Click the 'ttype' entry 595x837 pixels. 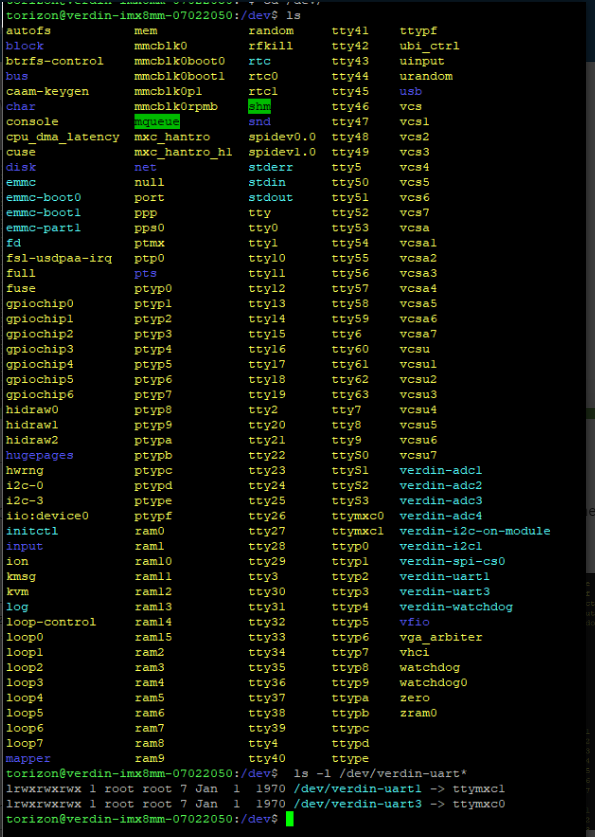click(351, 759)
